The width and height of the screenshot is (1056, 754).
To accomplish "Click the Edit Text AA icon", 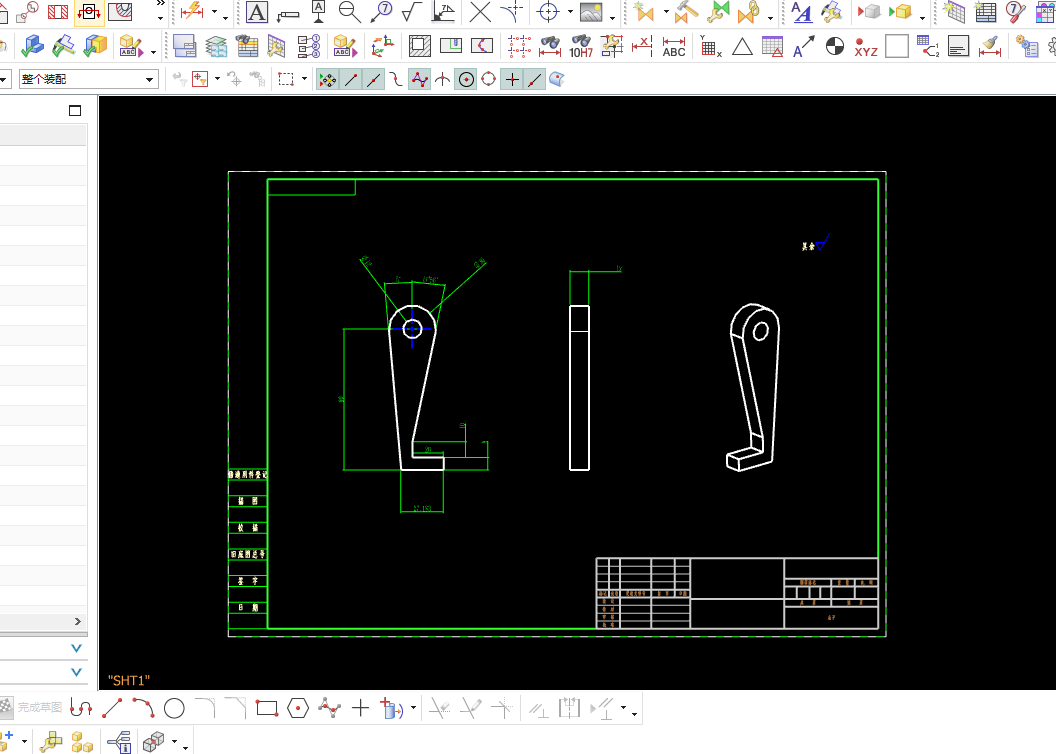I will [x=801, y=11].
